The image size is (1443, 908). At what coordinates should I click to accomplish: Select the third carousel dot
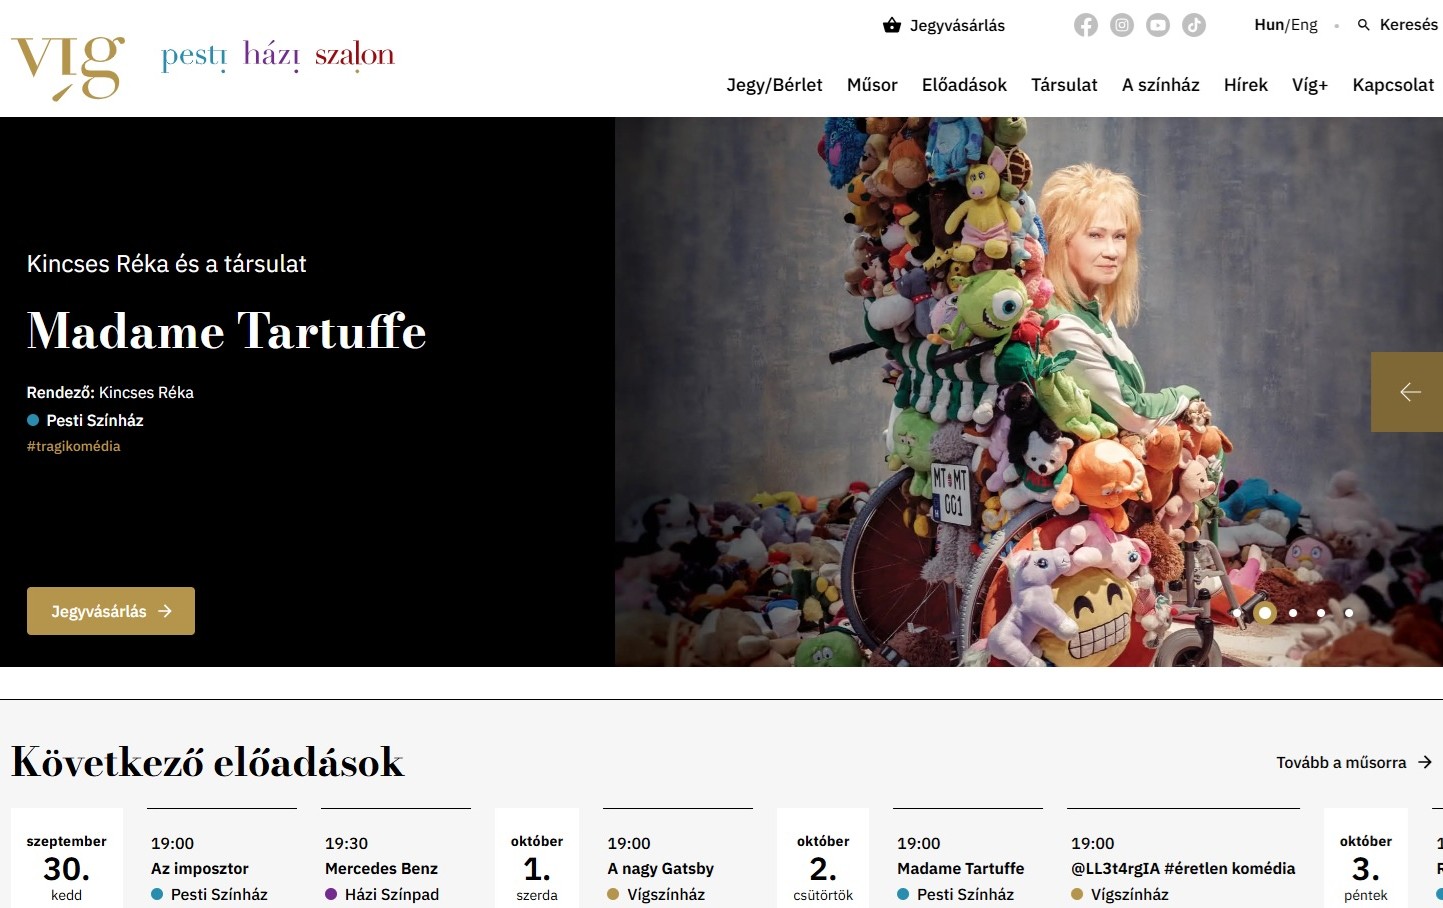1293,613
